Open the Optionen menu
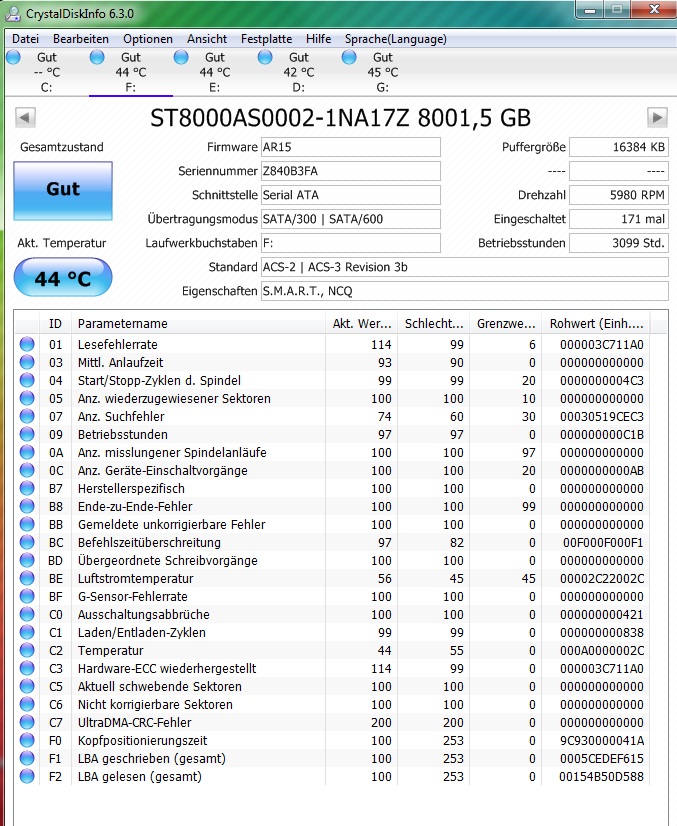677x826 pixels. coord(148,39)
